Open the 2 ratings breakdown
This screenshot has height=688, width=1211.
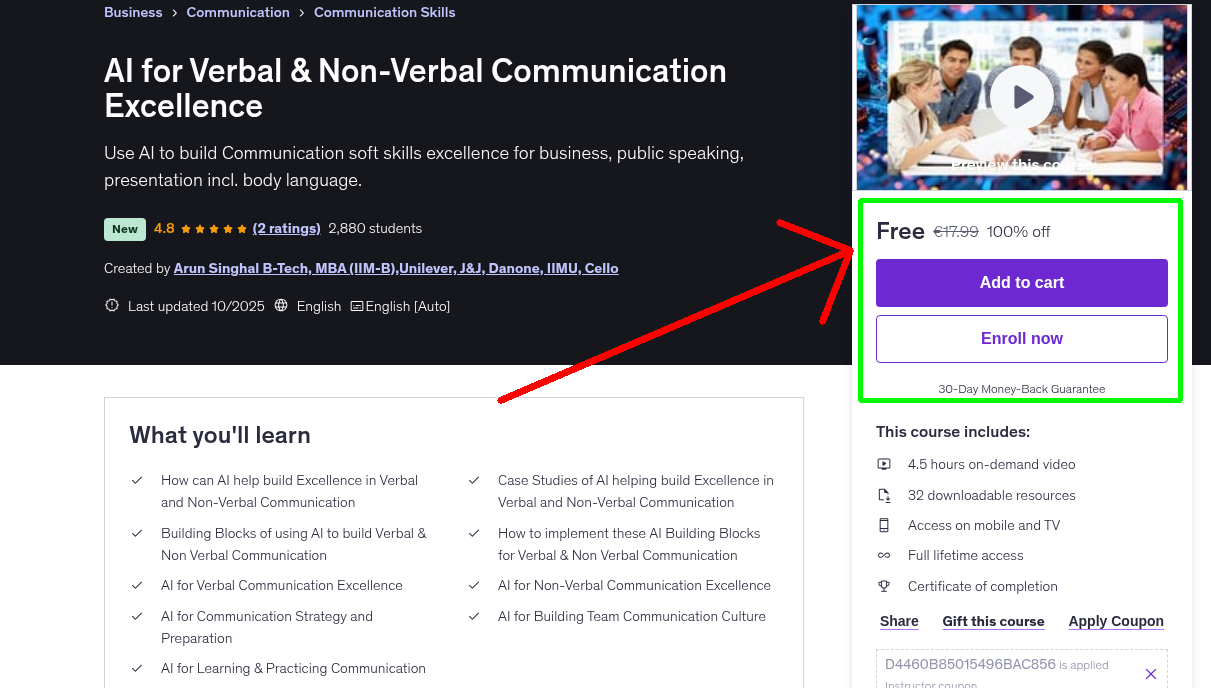click(286, 228)
